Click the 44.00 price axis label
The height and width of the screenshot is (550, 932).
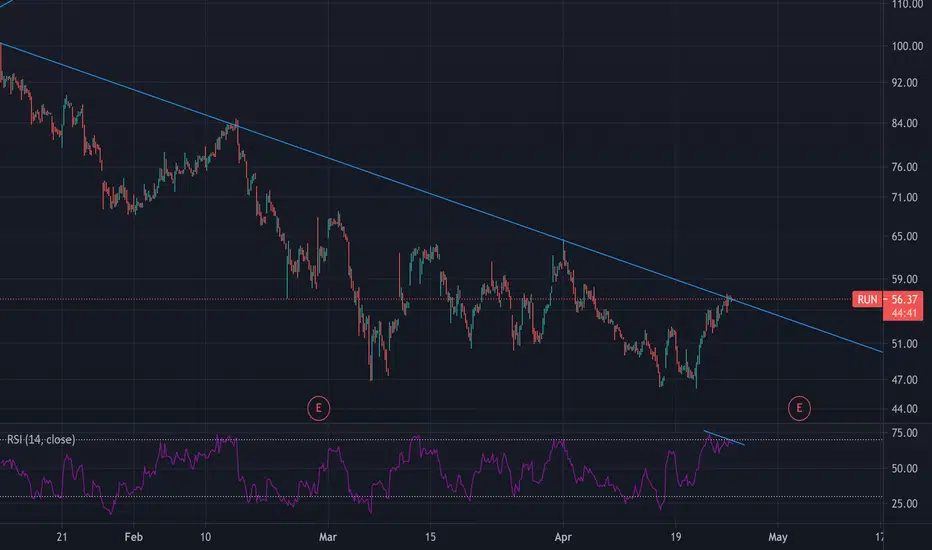tap(905, 408)
